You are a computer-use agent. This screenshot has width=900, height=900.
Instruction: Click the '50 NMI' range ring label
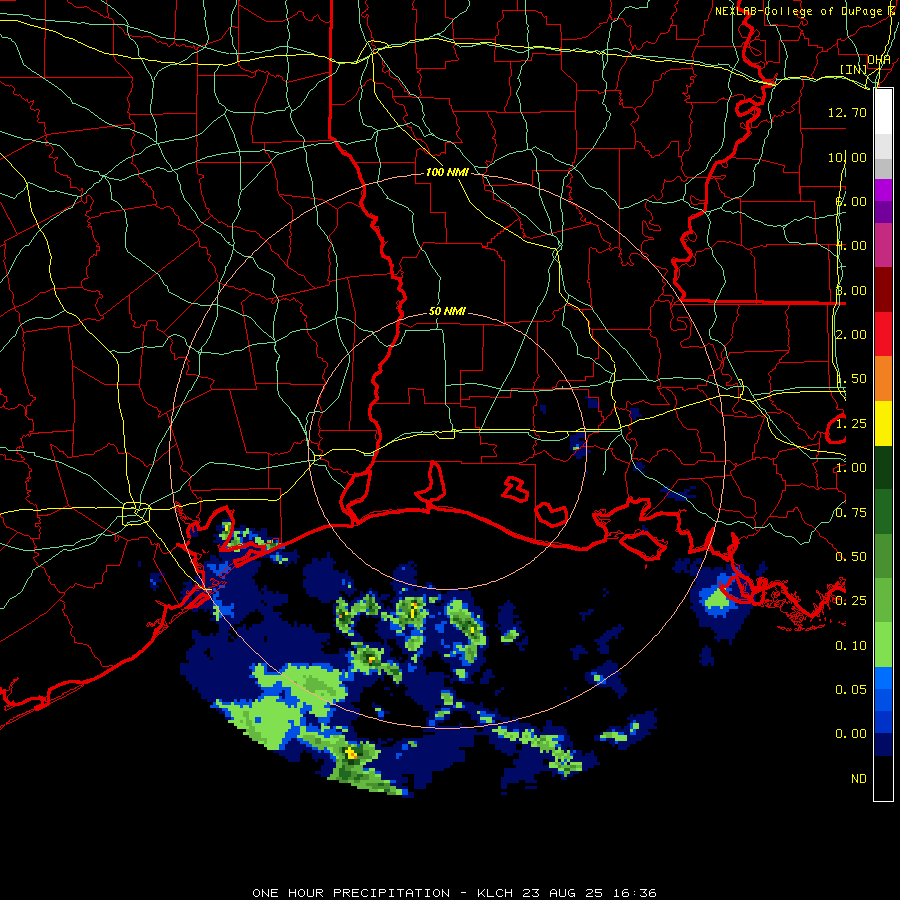[447, 311]
